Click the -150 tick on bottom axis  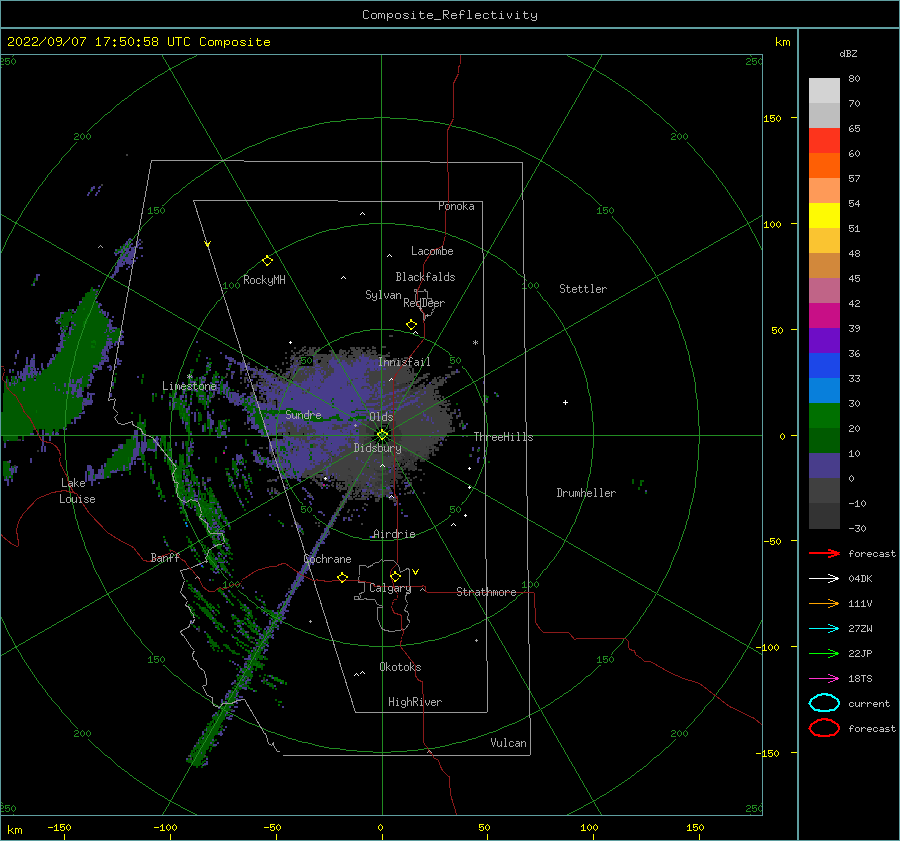pos(59,827)
